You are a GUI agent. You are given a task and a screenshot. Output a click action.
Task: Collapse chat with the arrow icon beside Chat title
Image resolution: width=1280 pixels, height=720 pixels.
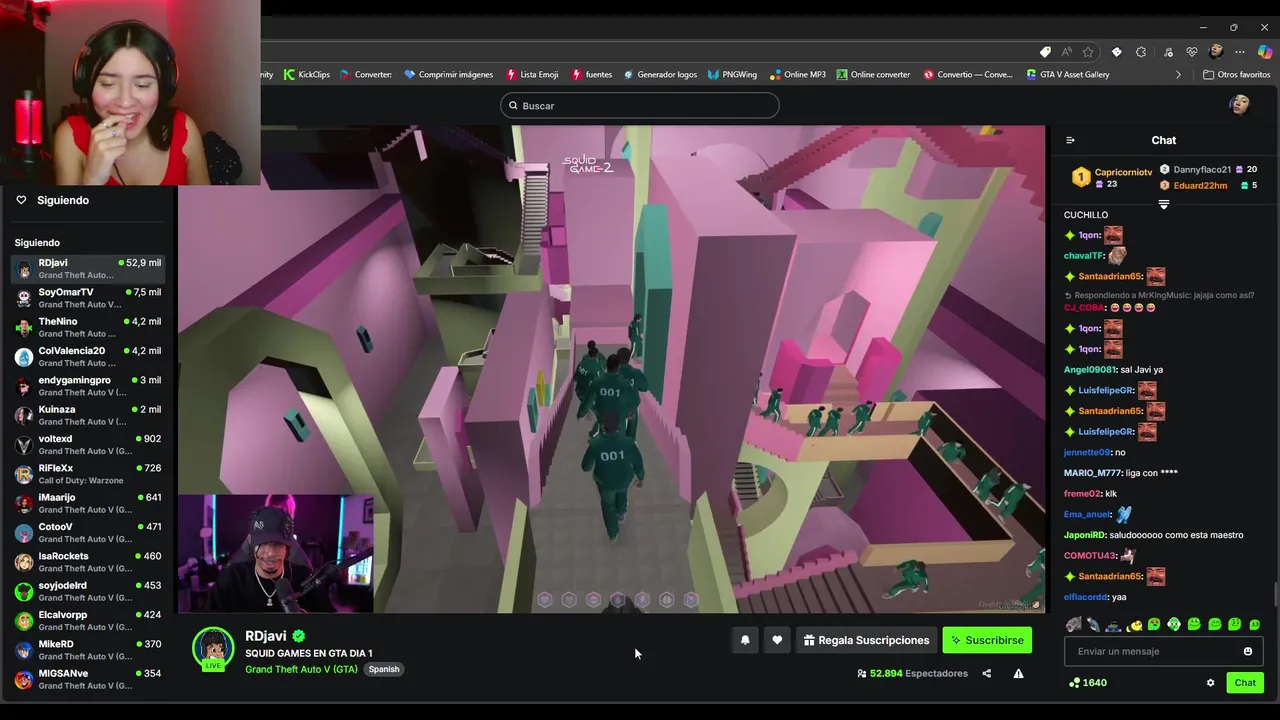pyautogui.click(x=1070, y=140)
